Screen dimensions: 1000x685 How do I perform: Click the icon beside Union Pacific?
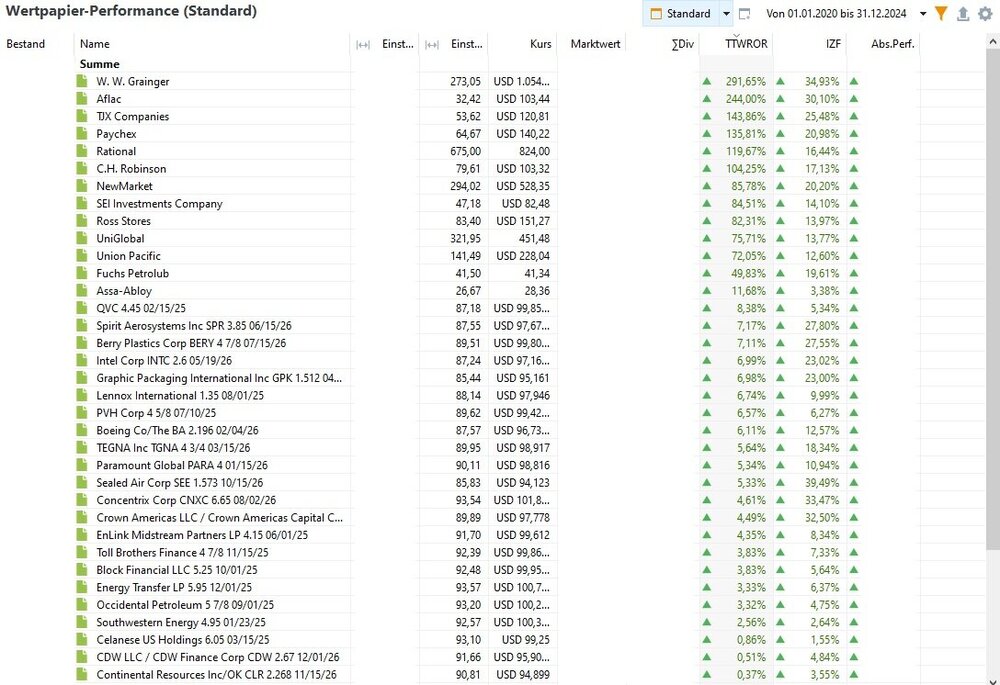point(82,255)
